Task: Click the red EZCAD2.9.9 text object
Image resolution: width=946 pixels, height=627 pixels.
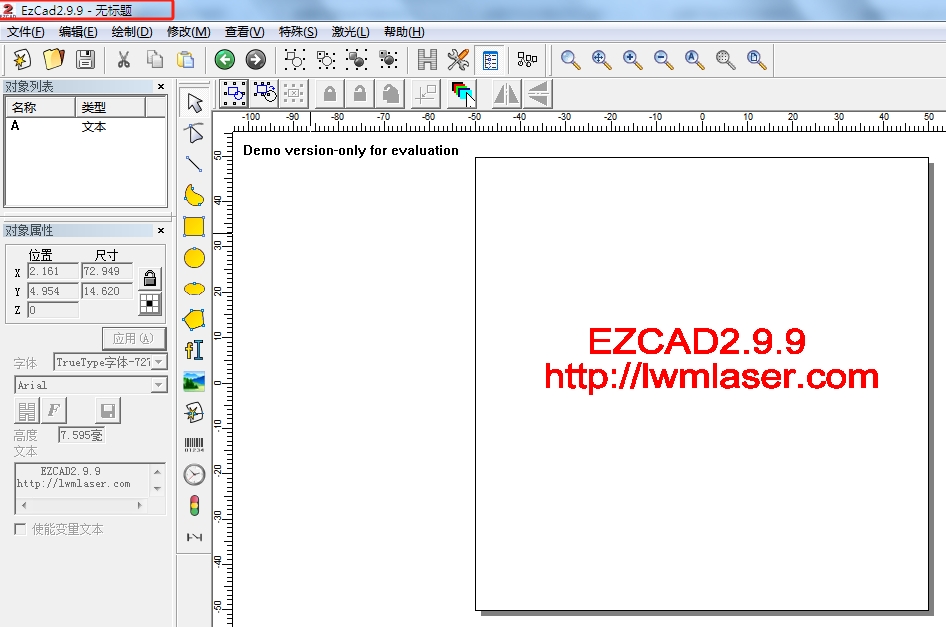Action: 711,358
